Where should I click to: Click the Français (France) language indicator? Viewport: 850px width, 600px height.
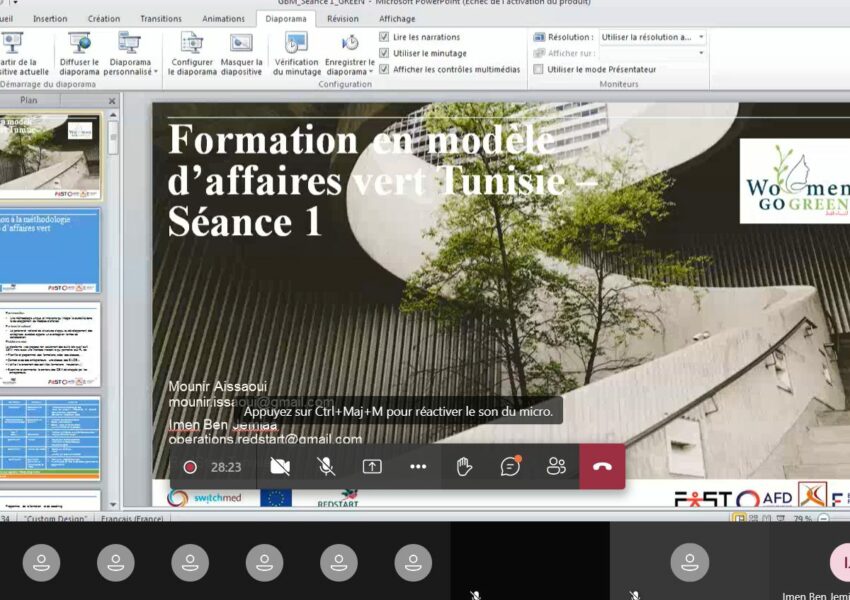click(132, 519)
